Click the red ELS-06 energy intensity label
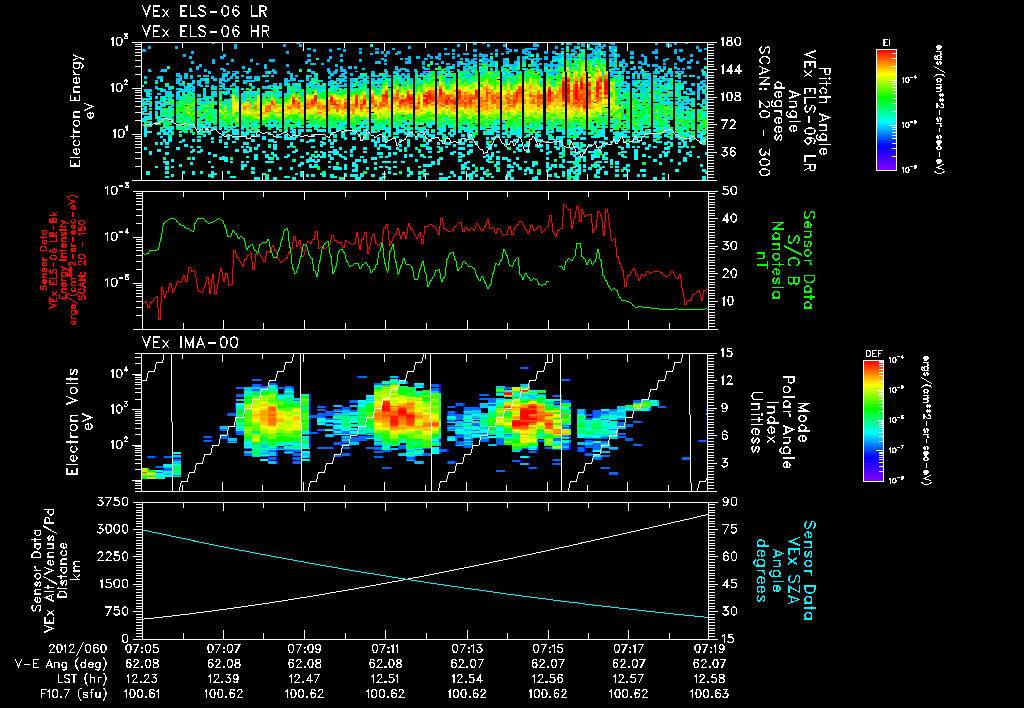 click(x=62, y=260)
